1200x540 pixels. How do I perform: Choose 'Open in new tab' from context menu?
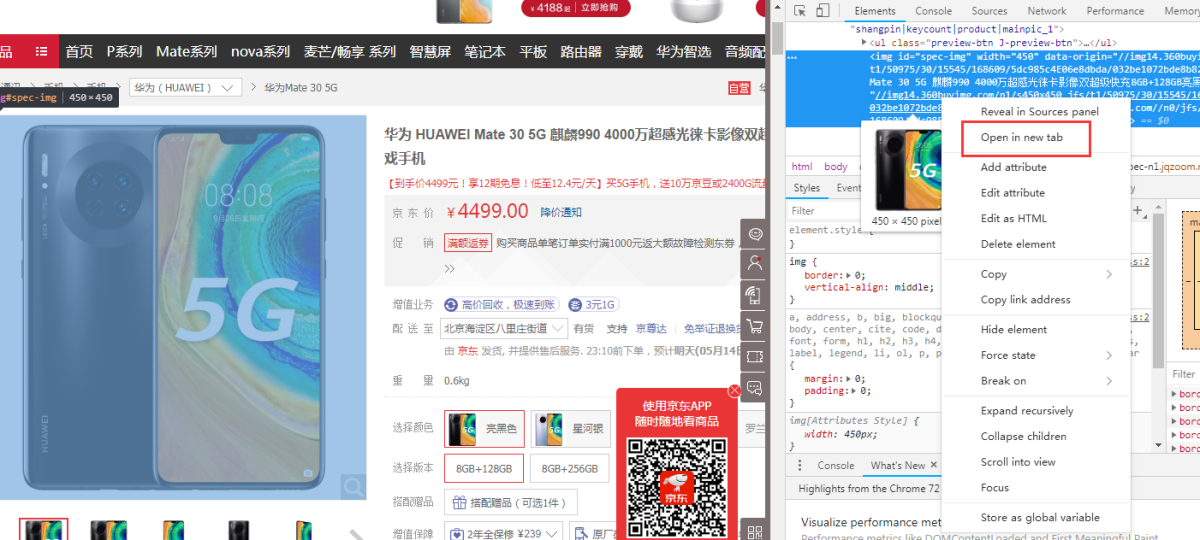(1021, 137)
